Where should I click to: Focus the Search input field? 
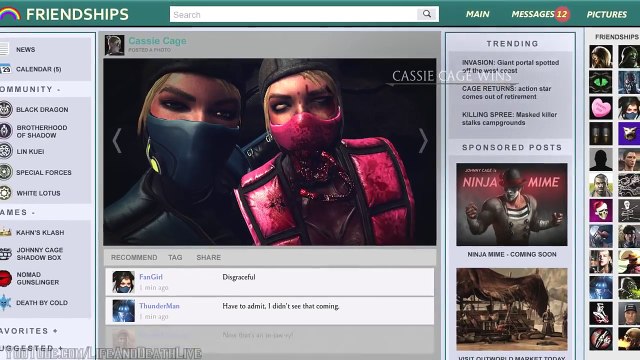click(293, 14)
